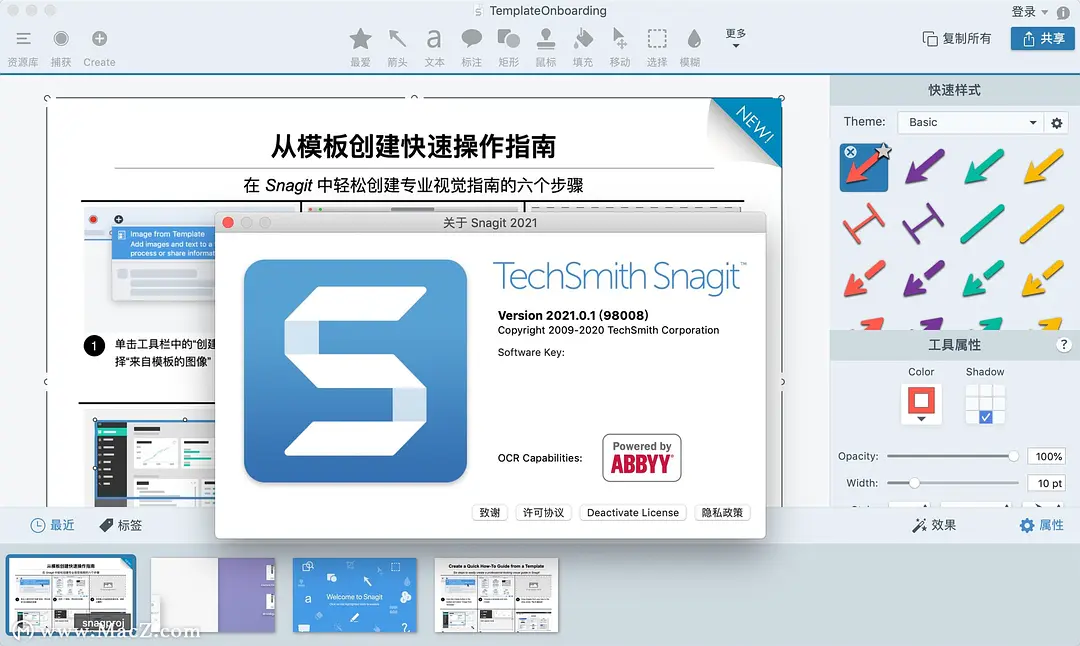Image resolution: width=1080 pixels, height=646 pixels.
Task: Open the red Color swatch picker
Action: tap(921, 403)
